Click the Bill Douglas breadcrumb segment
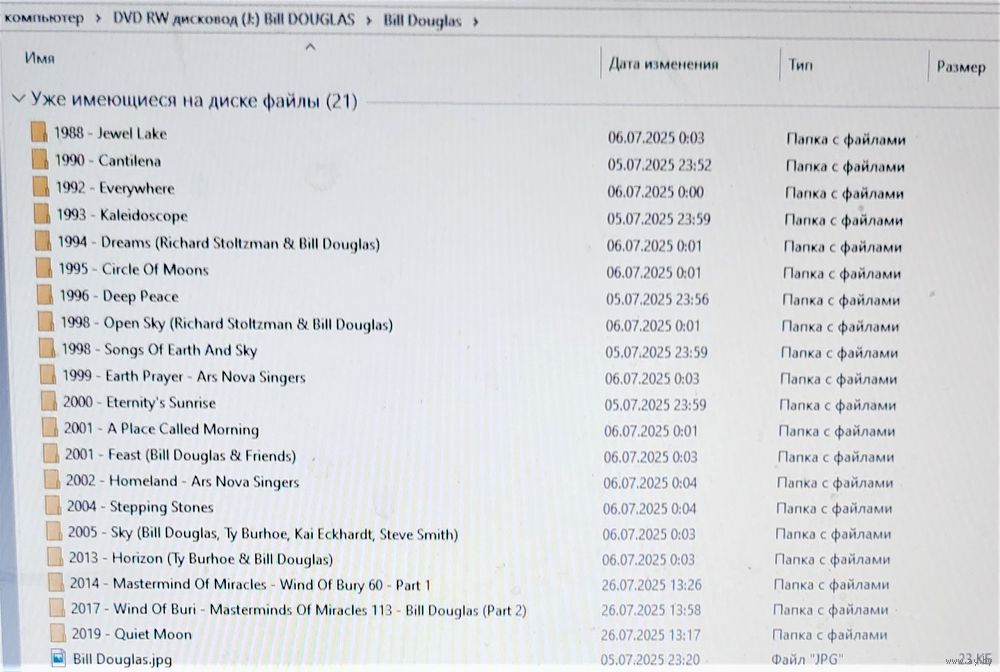 pos(422,21)
